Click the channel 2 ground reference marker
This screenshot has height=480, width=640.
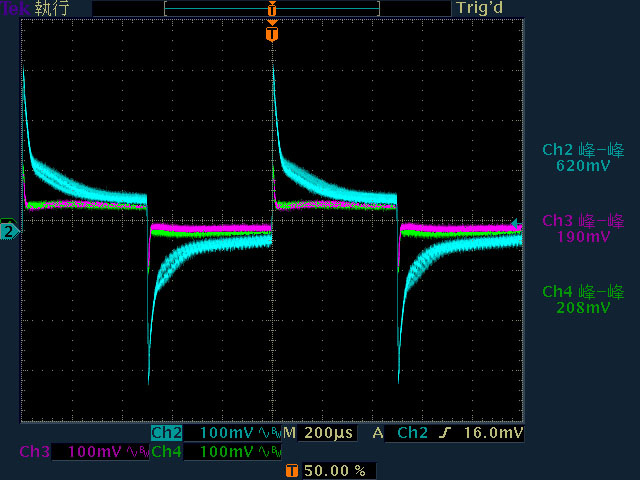[x=9, y=232]
